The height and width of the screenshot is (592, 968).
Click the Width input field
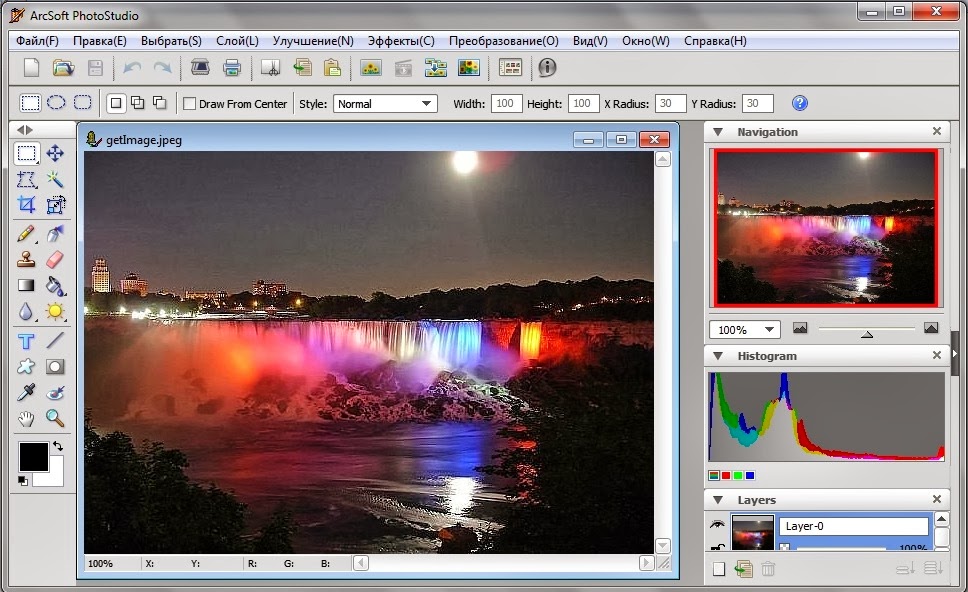tap(507, 103)
